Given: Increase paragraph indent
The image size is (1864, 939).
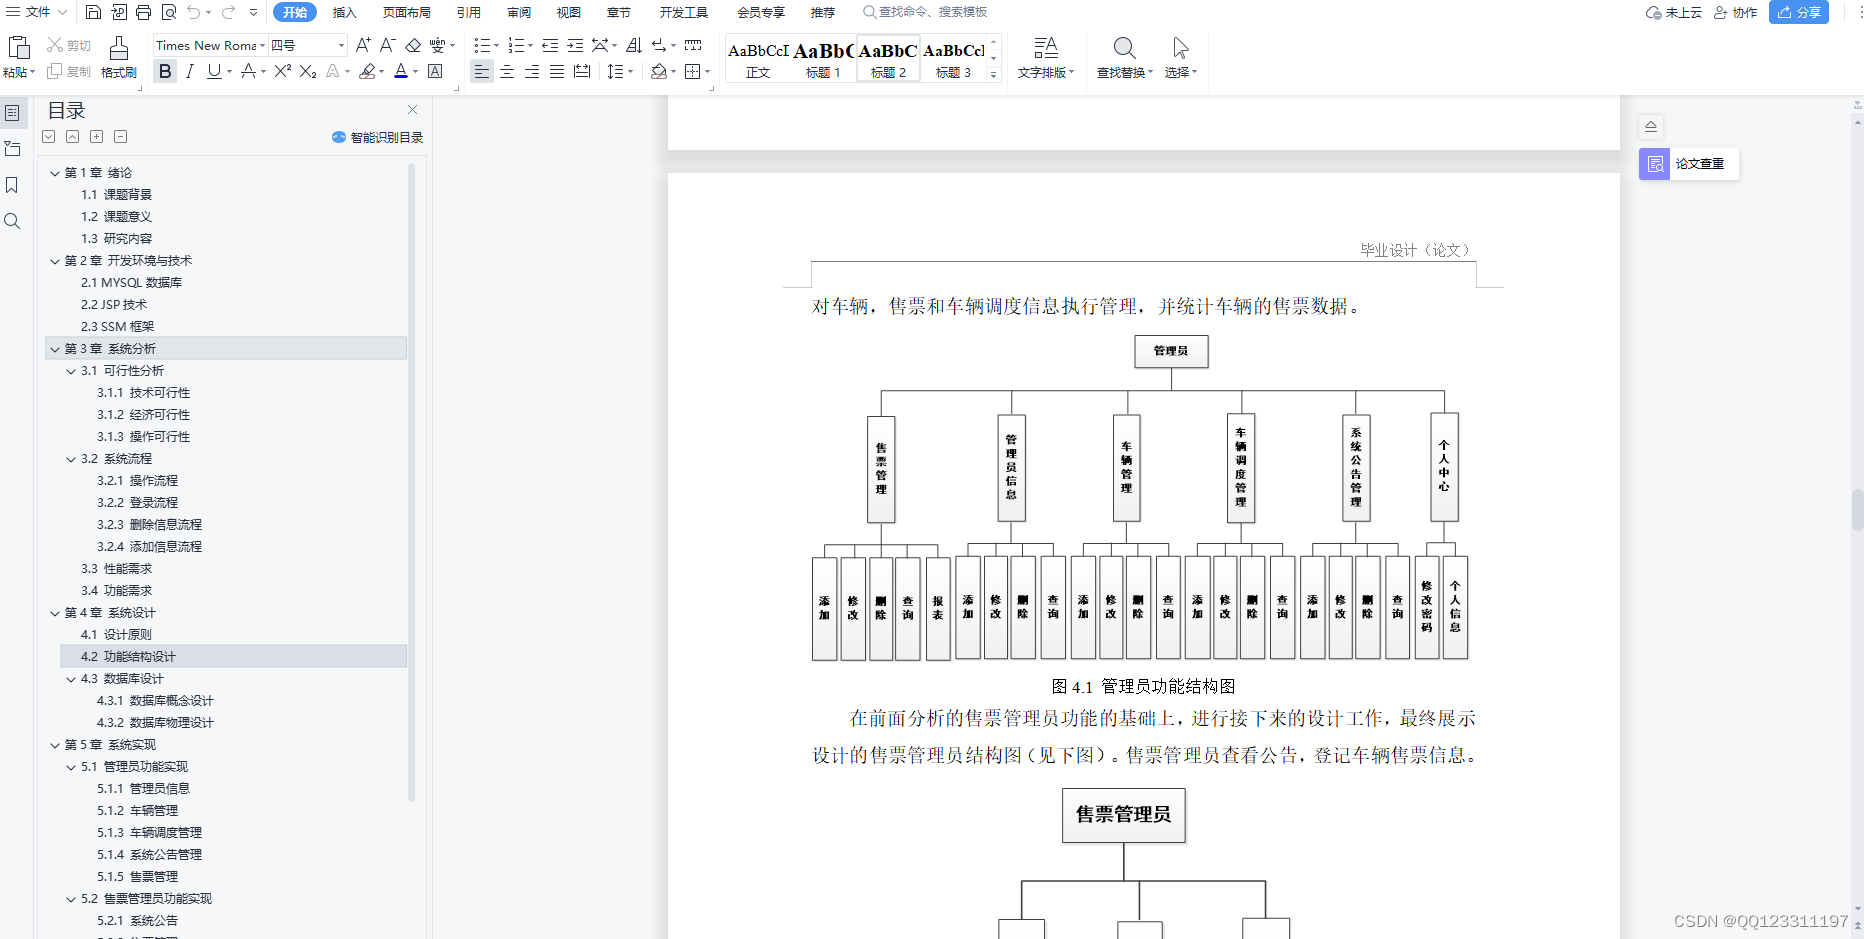Looking at the screenshot, I should pos(575,45).
